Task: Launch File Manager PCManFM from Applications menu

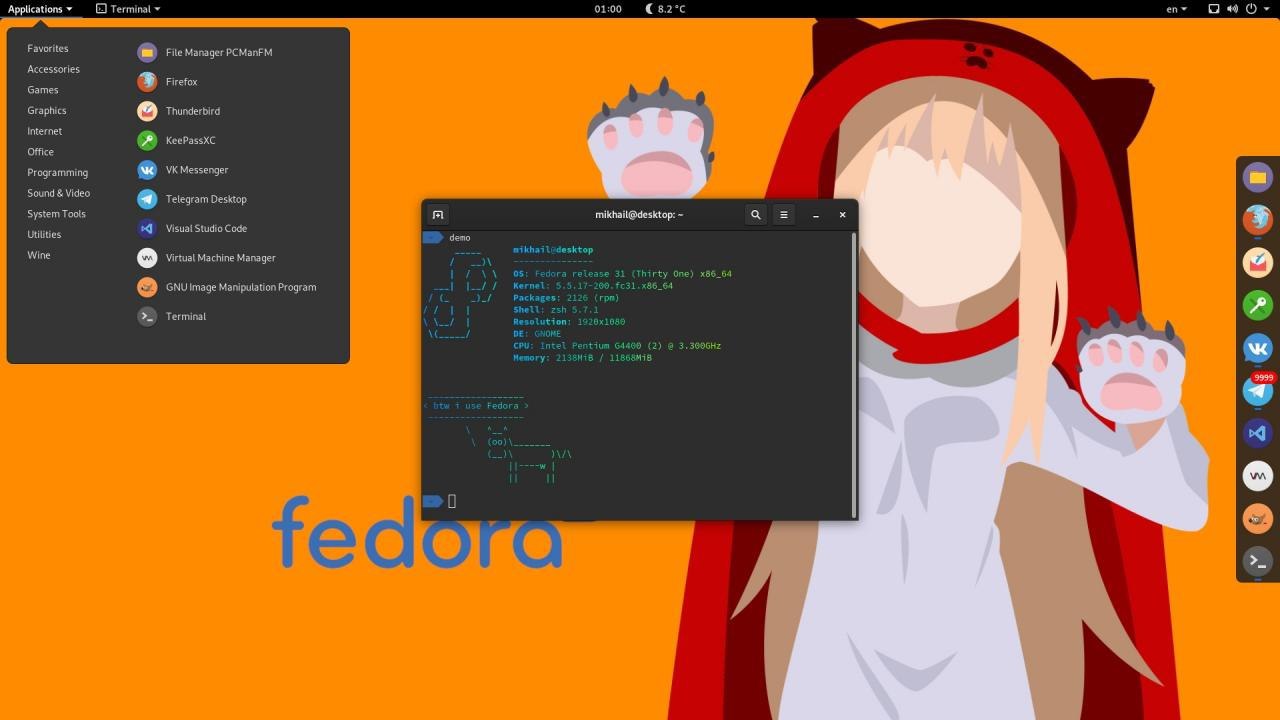Action: (218, 52)
